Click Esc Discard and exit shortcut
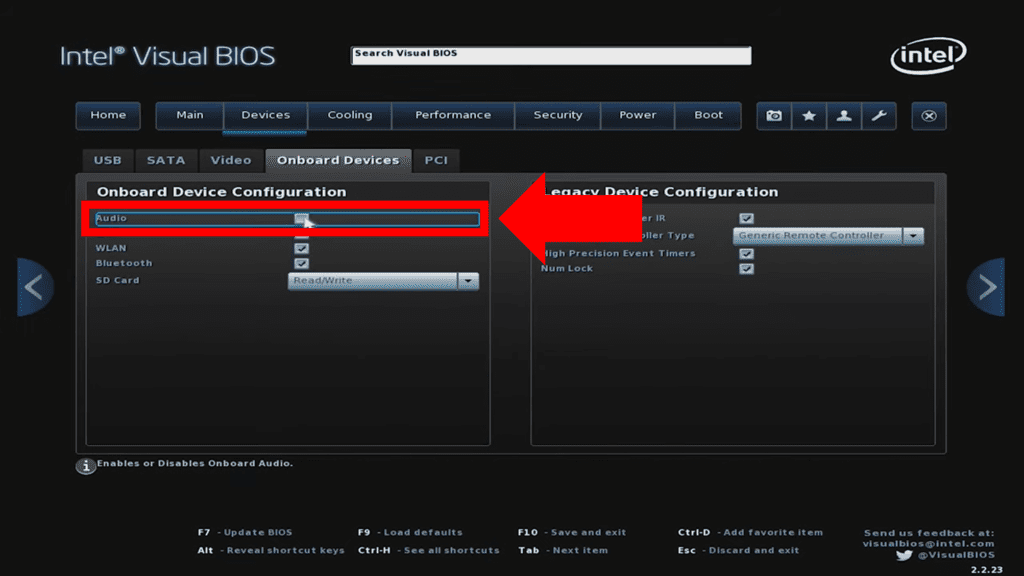 (x=738, y=551)
